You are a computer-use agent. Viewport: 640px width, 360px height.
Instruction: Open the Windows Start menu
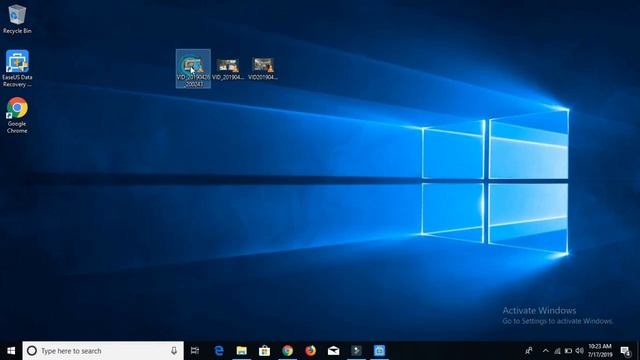[x=11, y=351]
